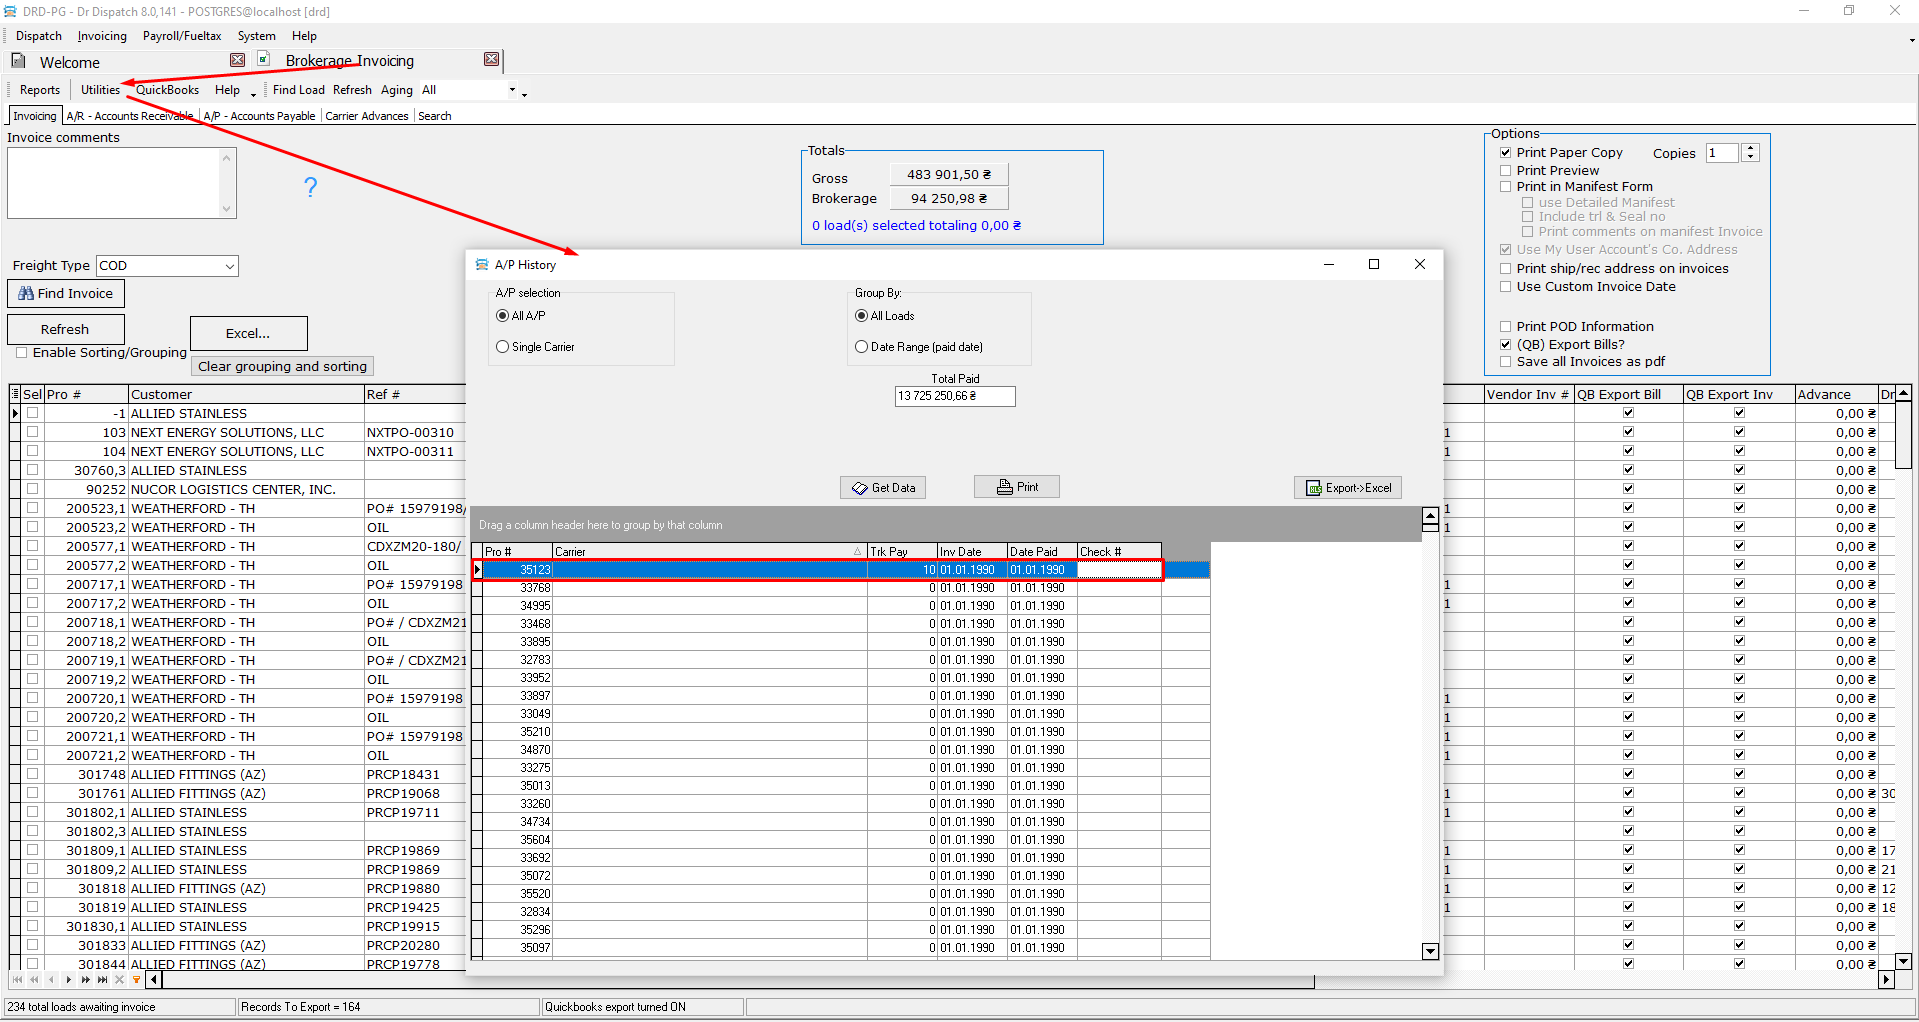Close the Welcome tab with its X icon
This screenshot has height=1022, width=1919.
(237, 60)
